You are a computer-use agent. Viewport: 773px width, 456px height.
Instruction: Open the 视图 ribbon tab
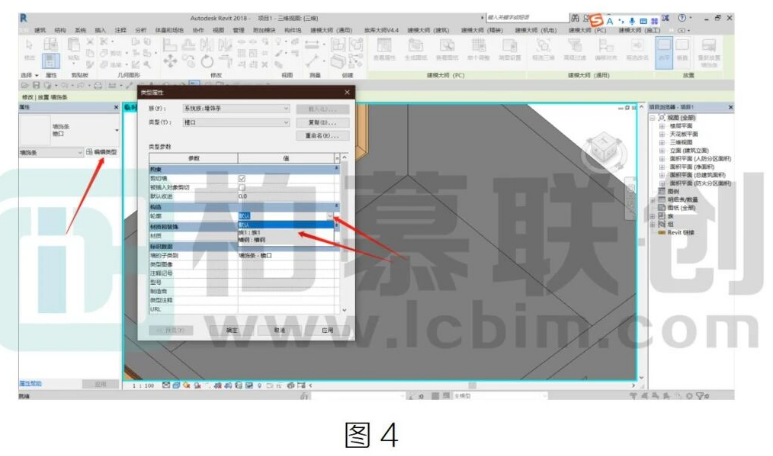218,30
